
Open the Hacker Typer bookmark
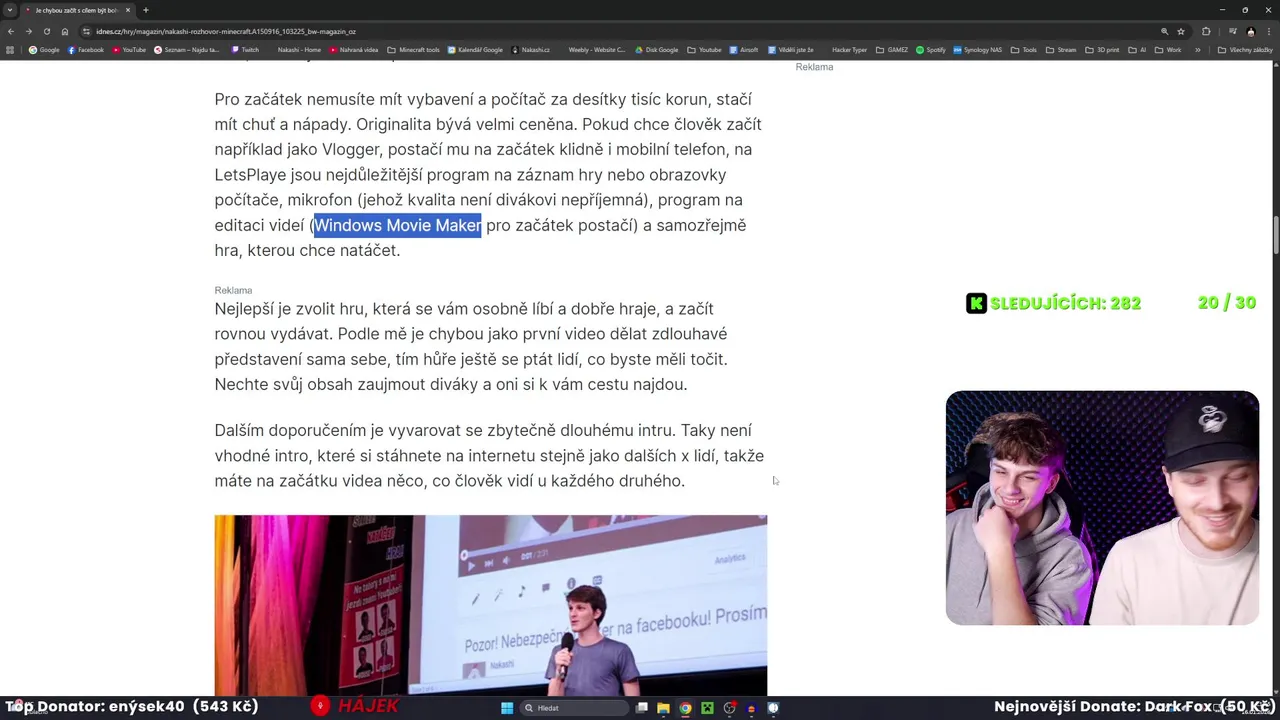(849, 50)
